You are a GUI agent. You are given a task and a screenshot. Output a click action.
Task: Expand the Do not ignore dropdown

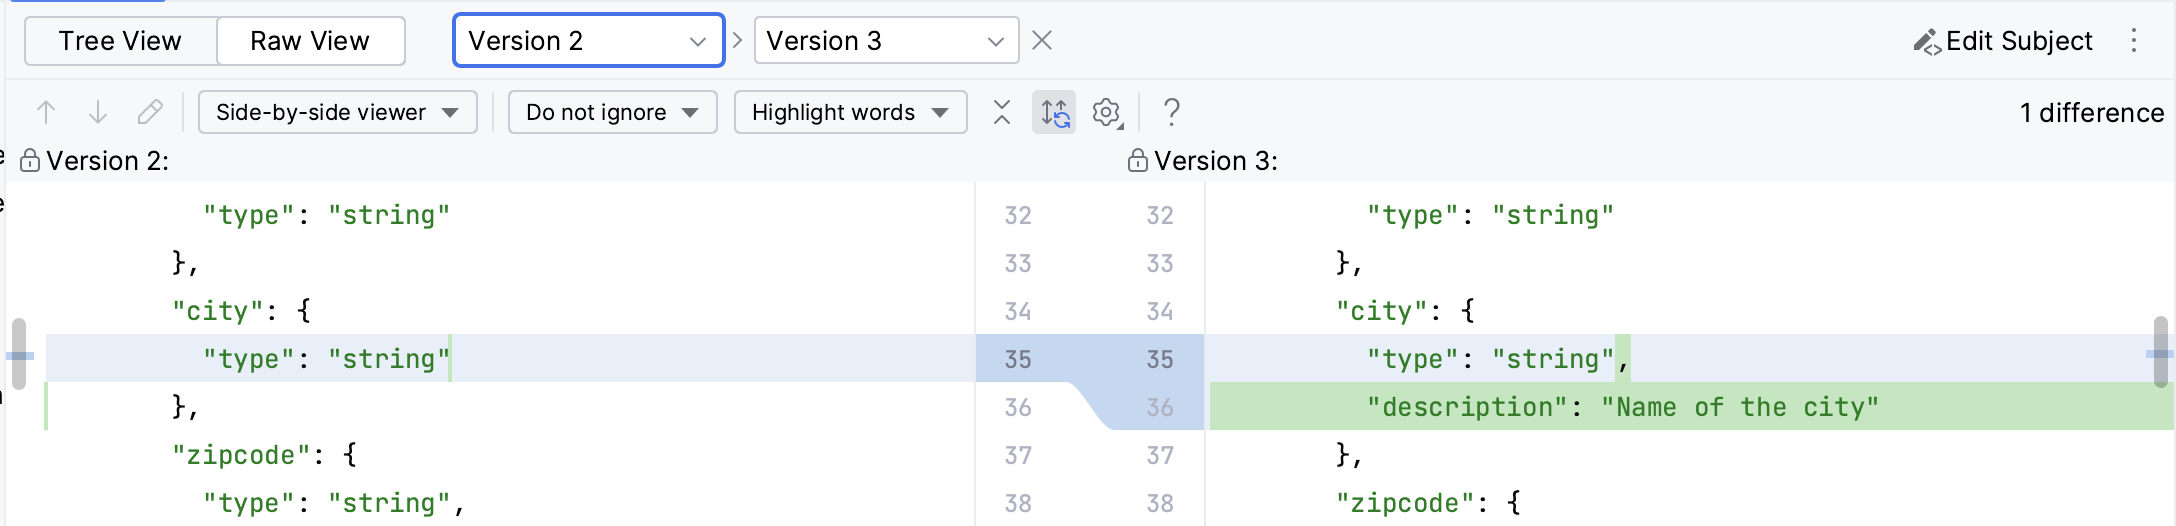(x=612, y=112)
